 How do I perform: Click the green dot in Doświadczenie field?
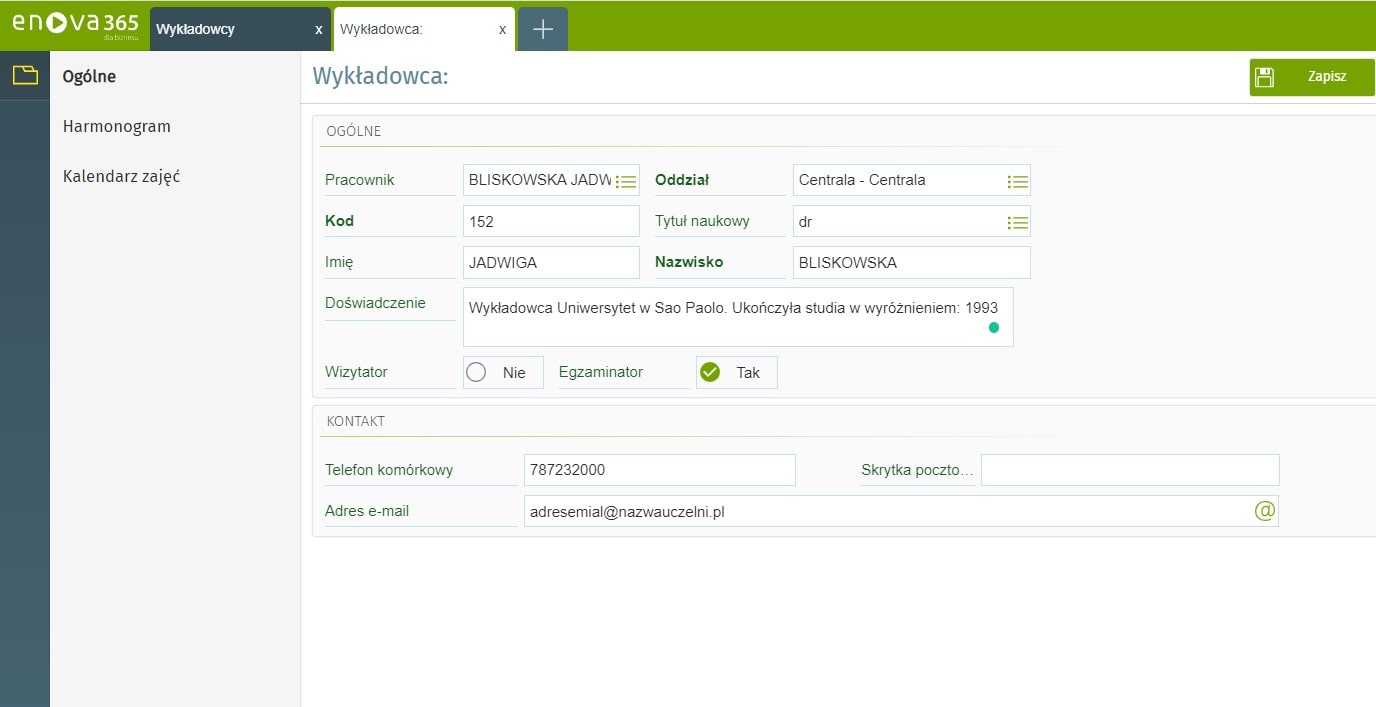coord(994,327)
